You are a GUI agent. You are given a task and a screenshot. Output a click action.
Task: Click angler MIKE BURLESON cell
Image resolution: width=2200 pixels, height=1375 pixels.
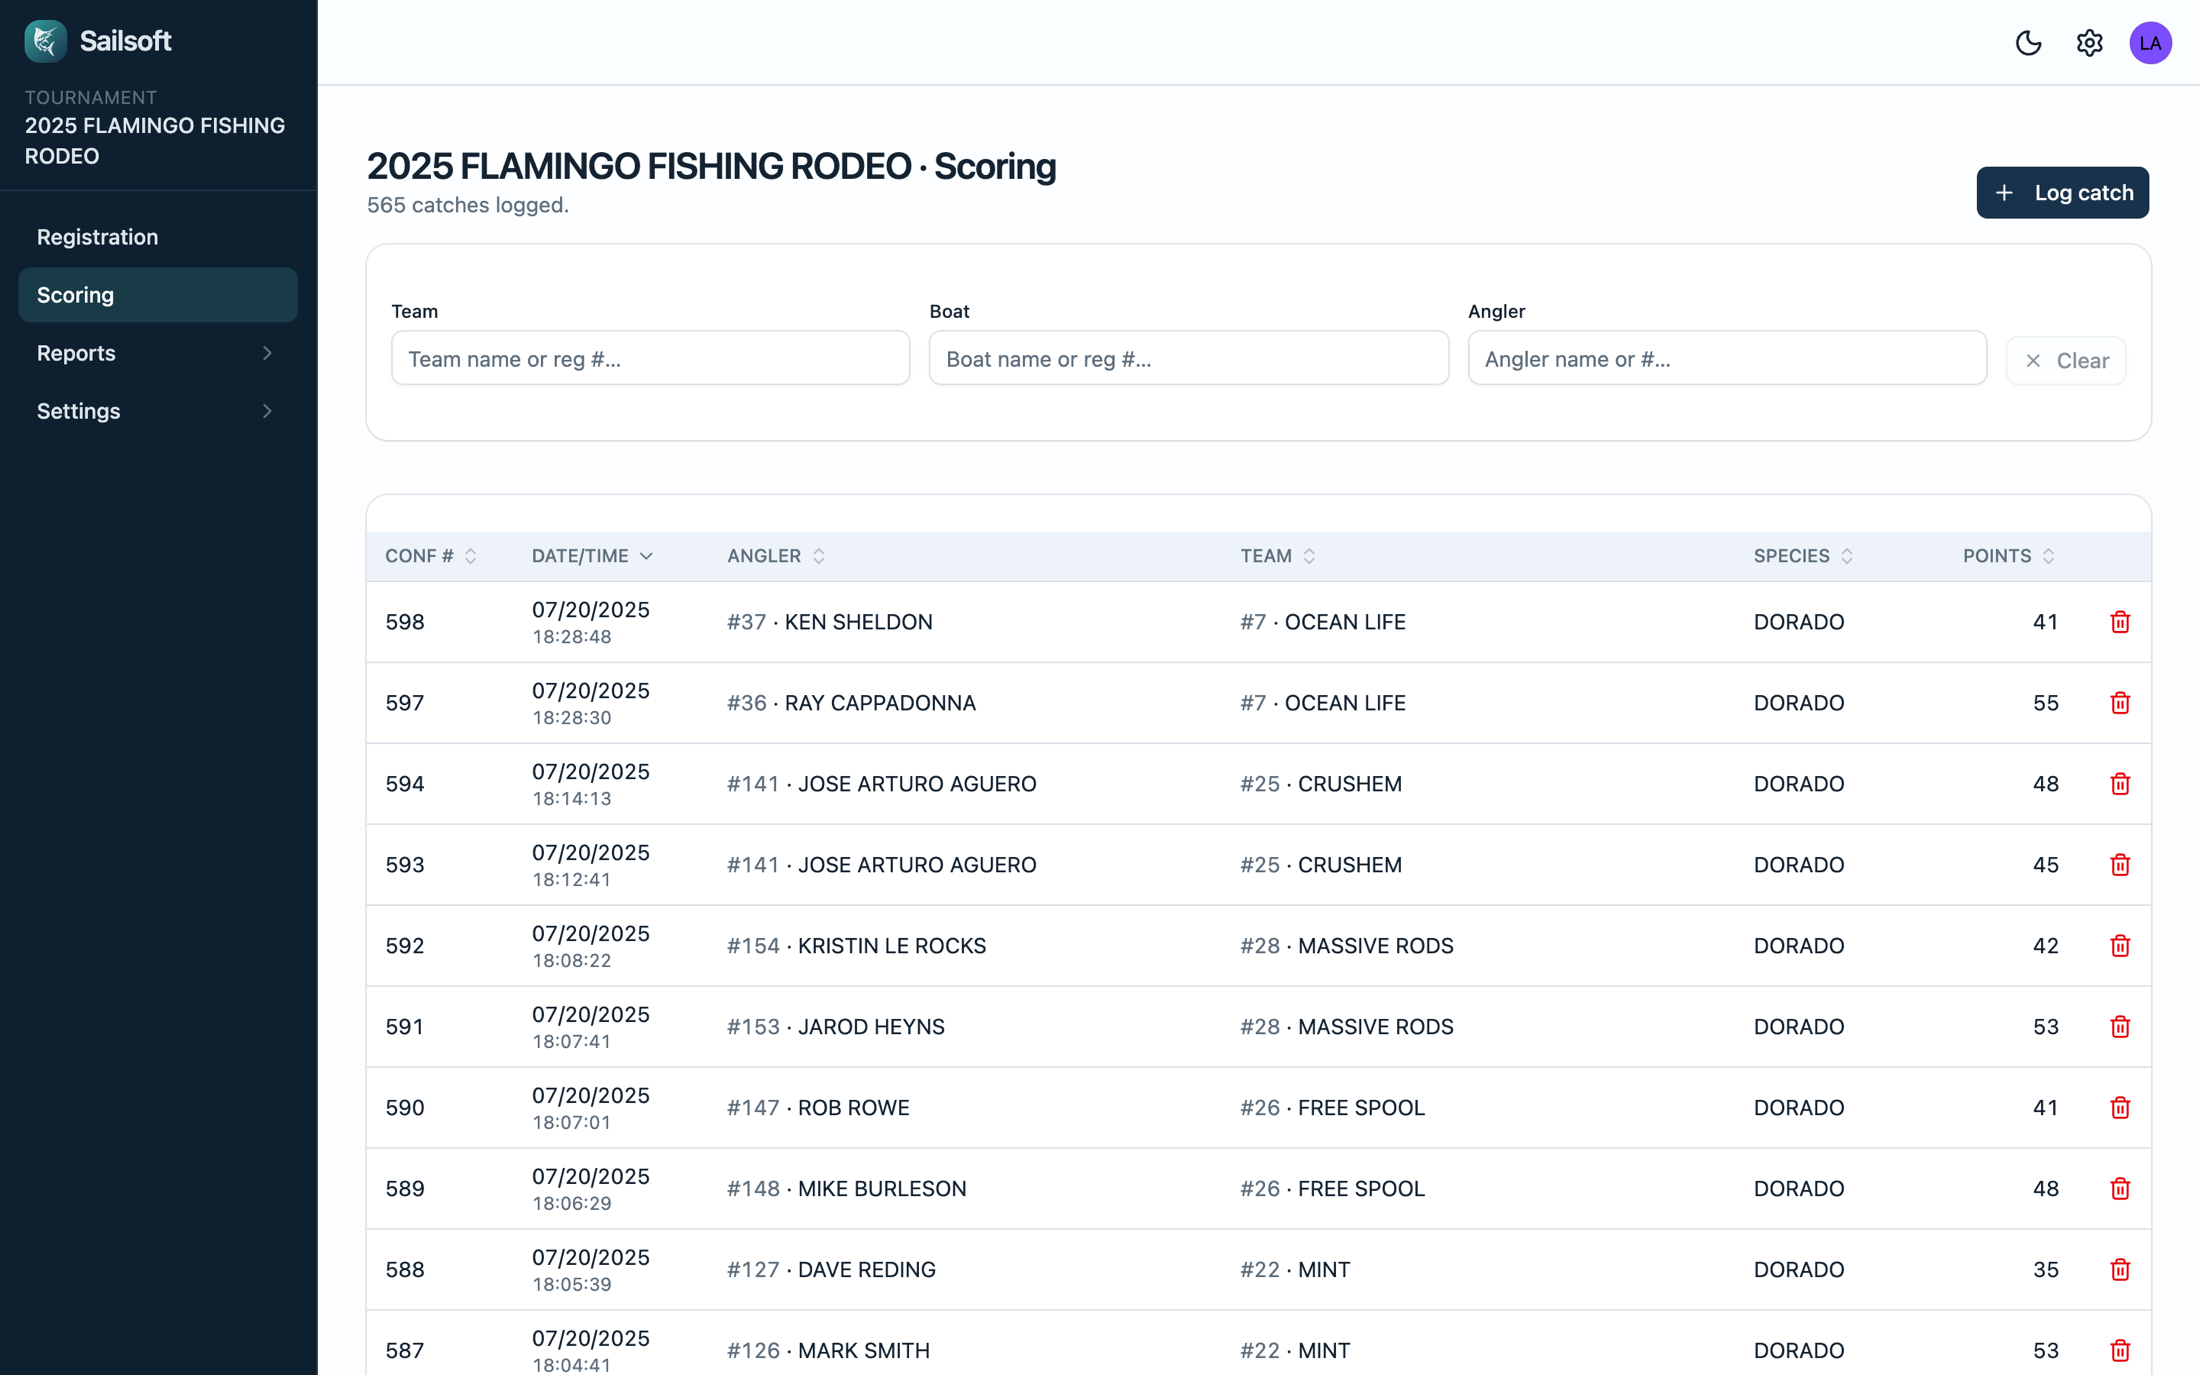[846, 1189]
